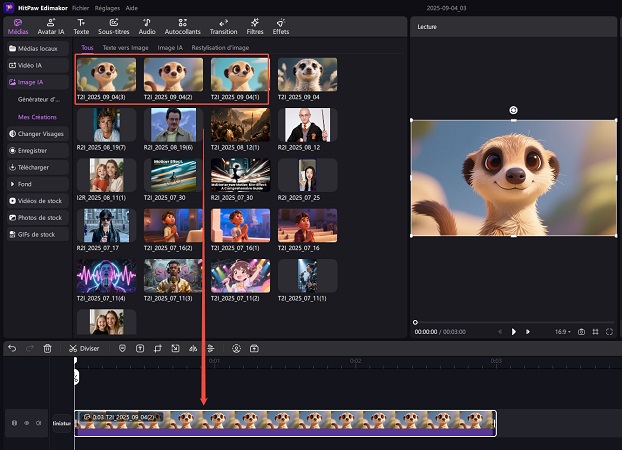Open the Aide menu

132,8
